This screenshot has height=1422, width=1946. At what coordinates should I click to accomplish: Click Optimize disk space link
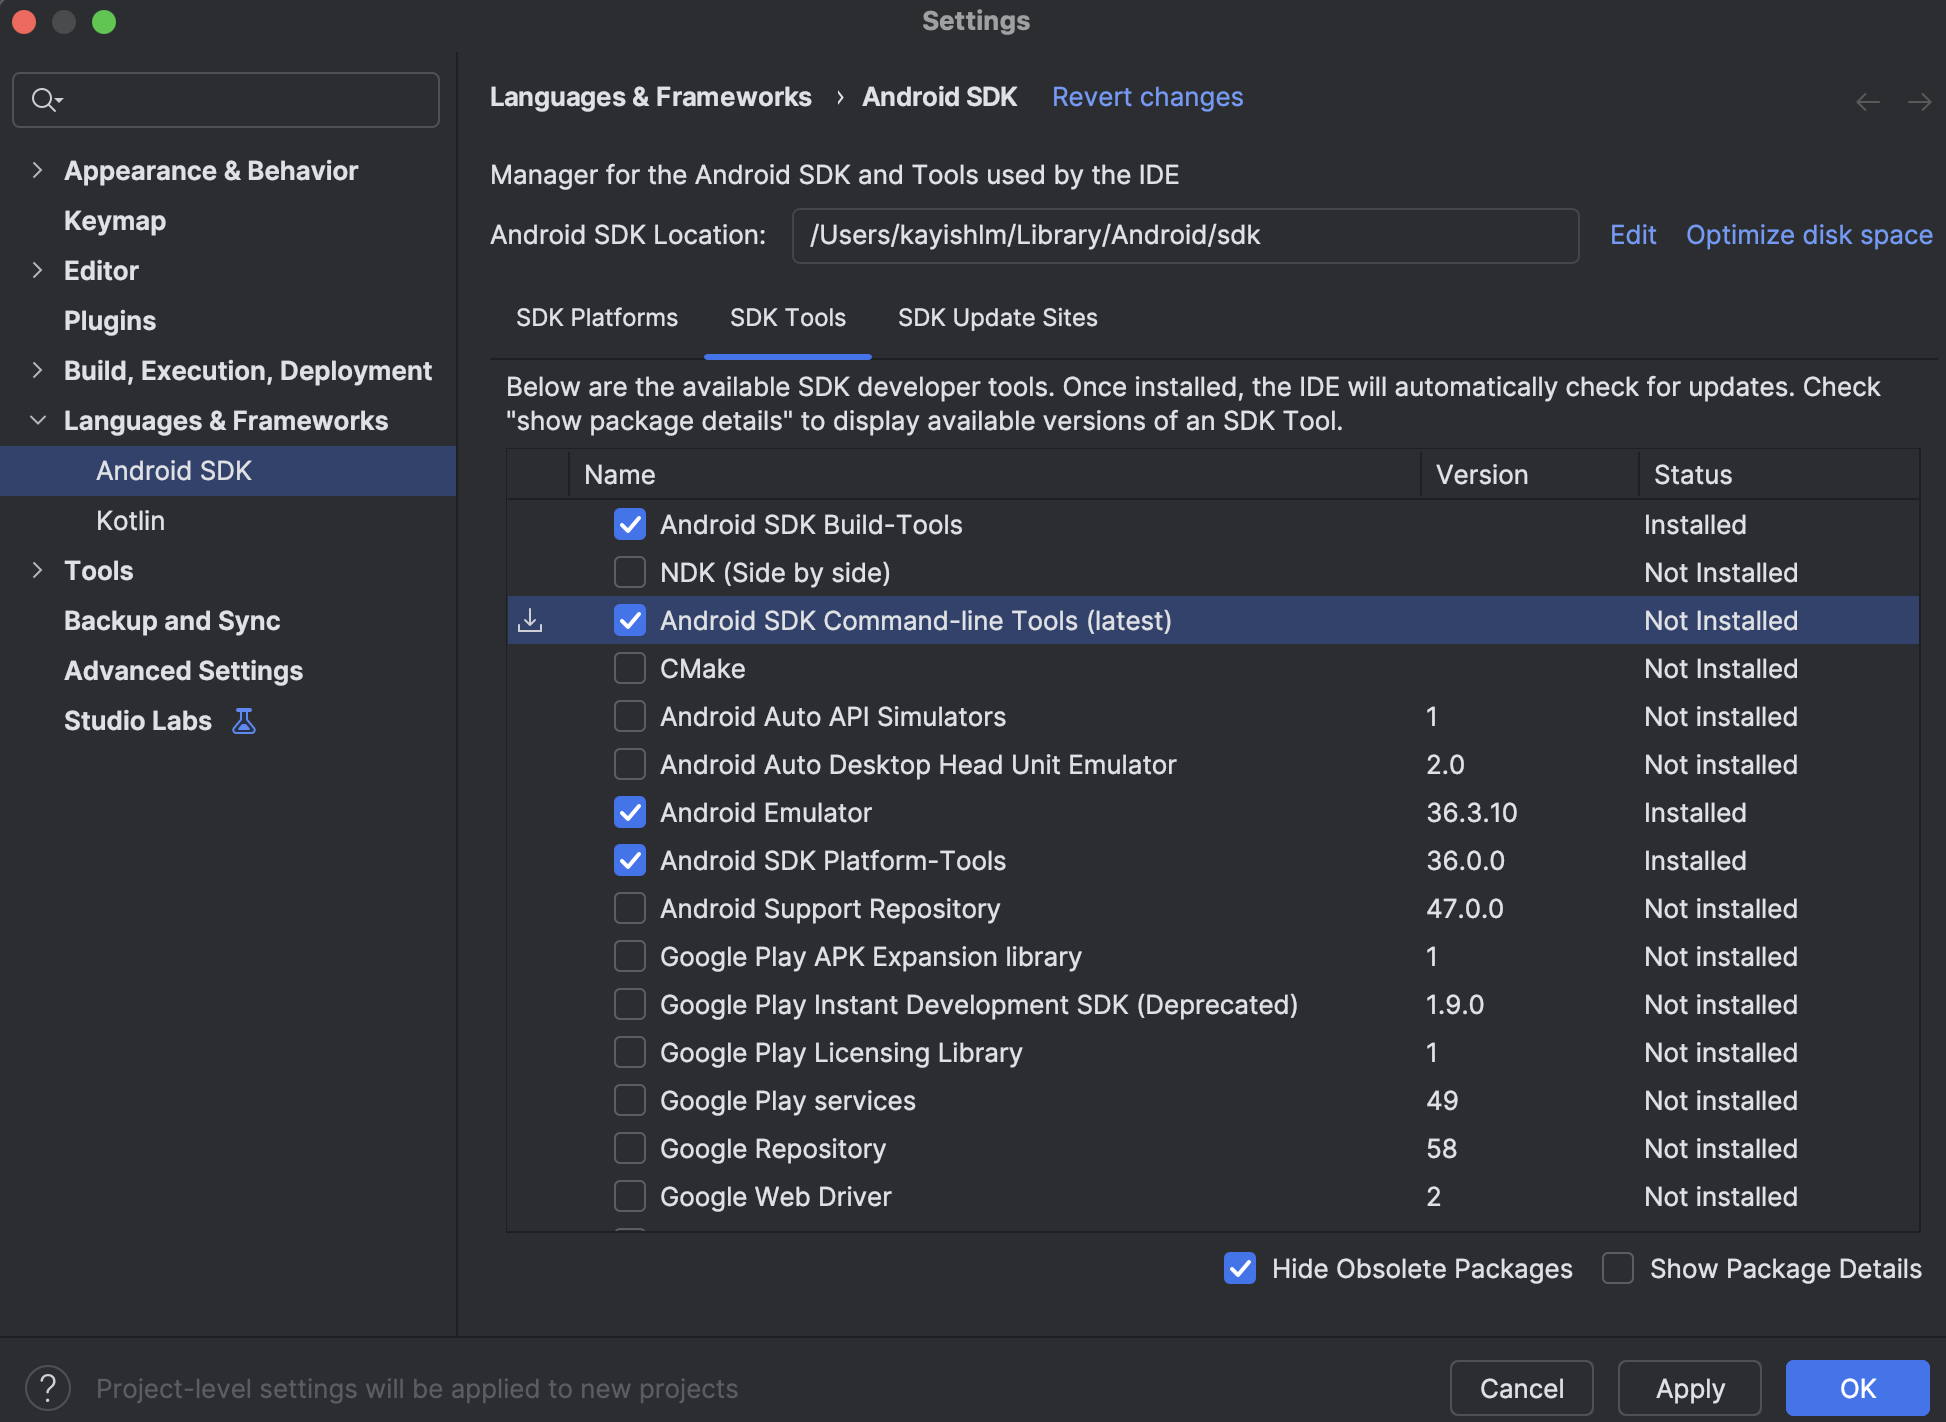(x=1808, y=235)
